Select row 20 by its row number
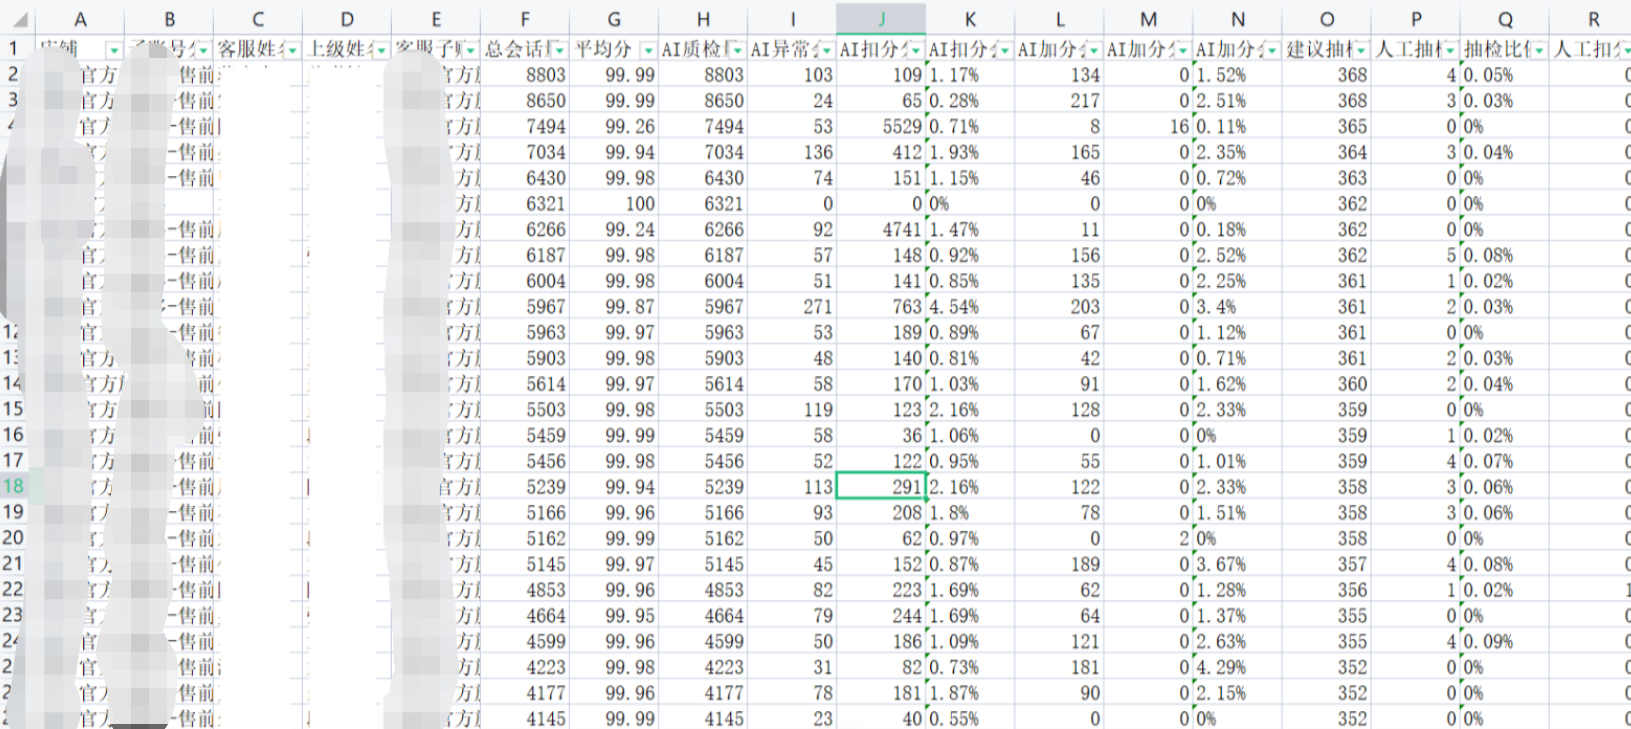 tap(14, 538)
